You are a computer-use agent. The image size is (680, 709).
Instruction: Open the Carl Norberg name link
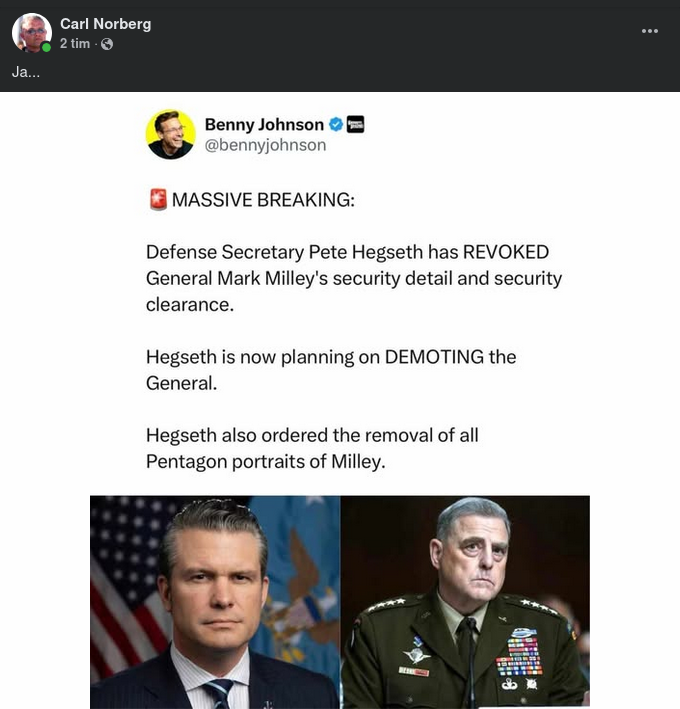click(105, 24)
